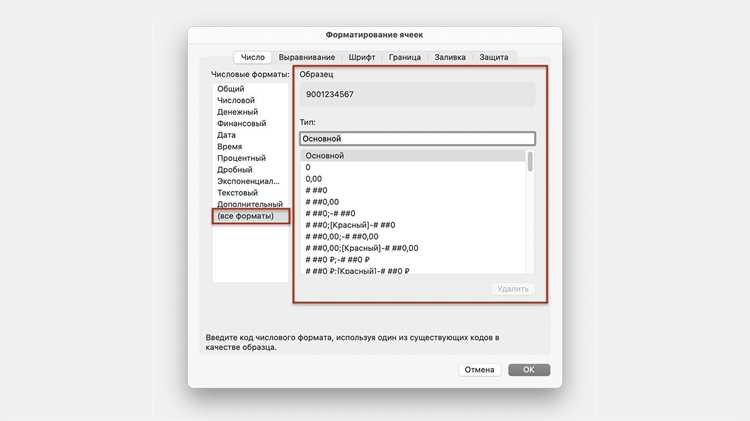Select the Время format category
Image resolution: width=750 pixels, height=421 pixels.
(x=251, y=146)
